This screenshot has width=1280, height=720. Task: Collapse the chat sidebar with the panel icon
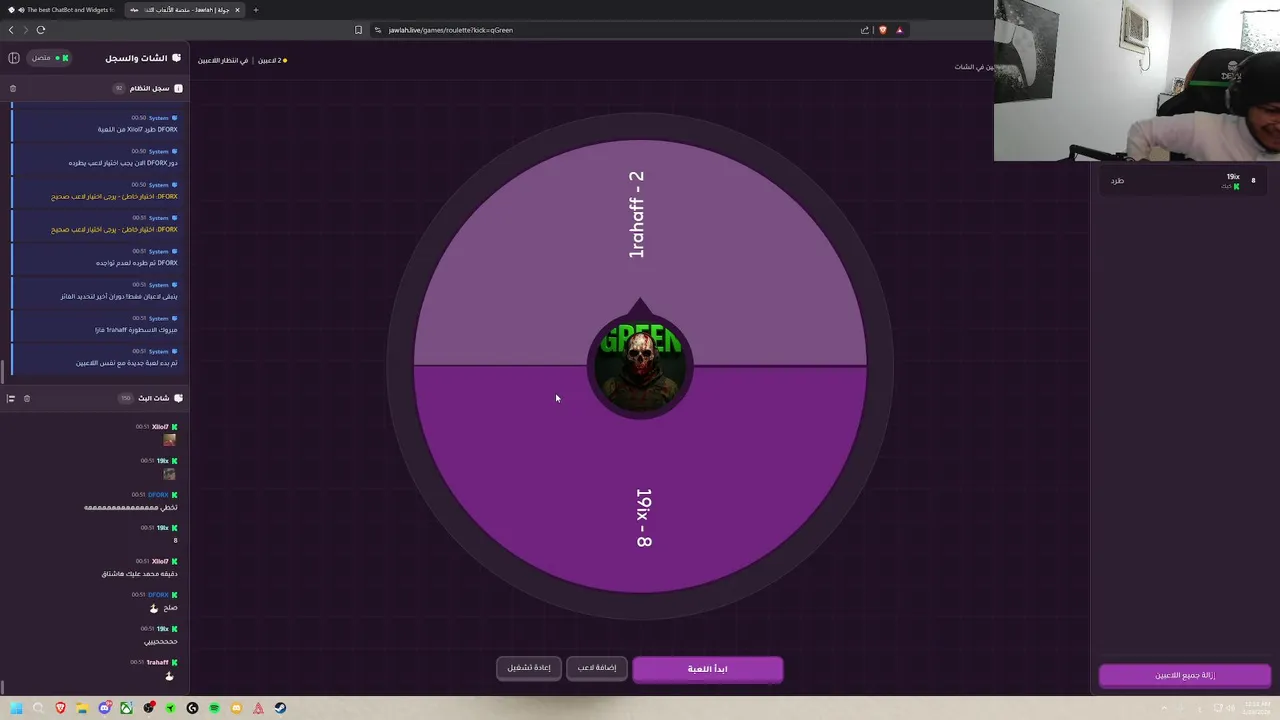pos(14,58)
